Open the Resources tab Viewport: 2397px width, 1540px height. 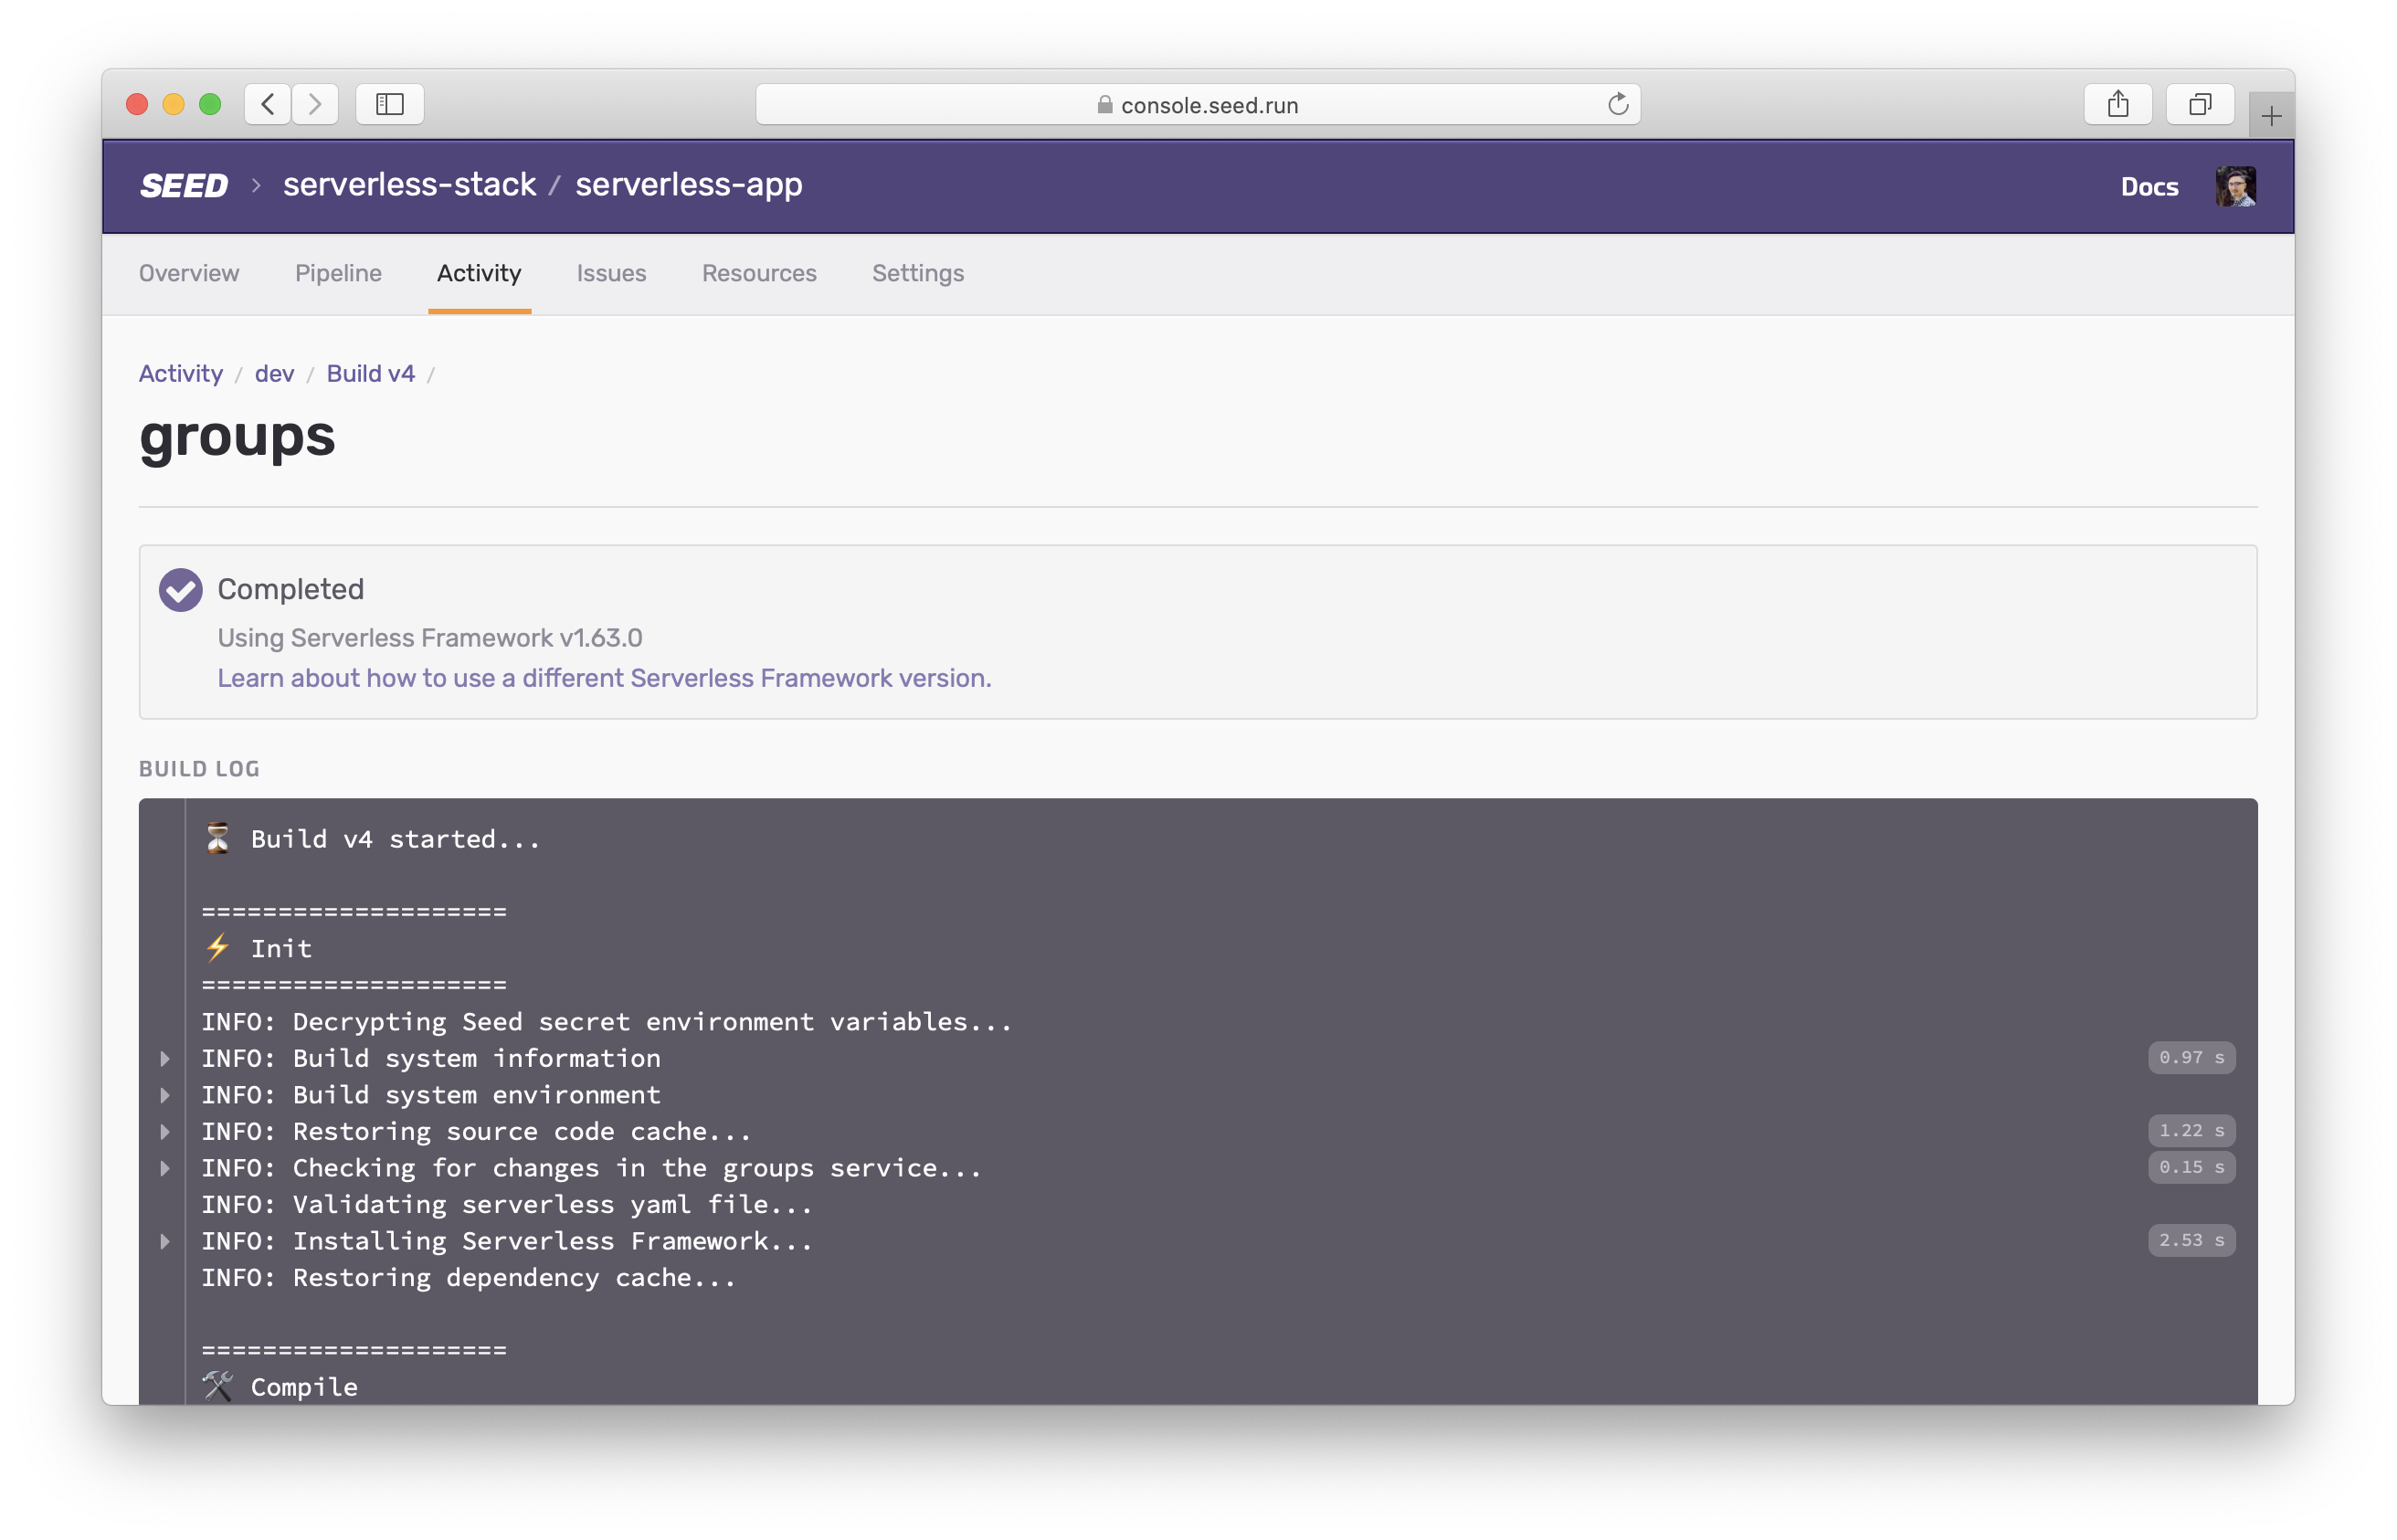coord(759,273)
